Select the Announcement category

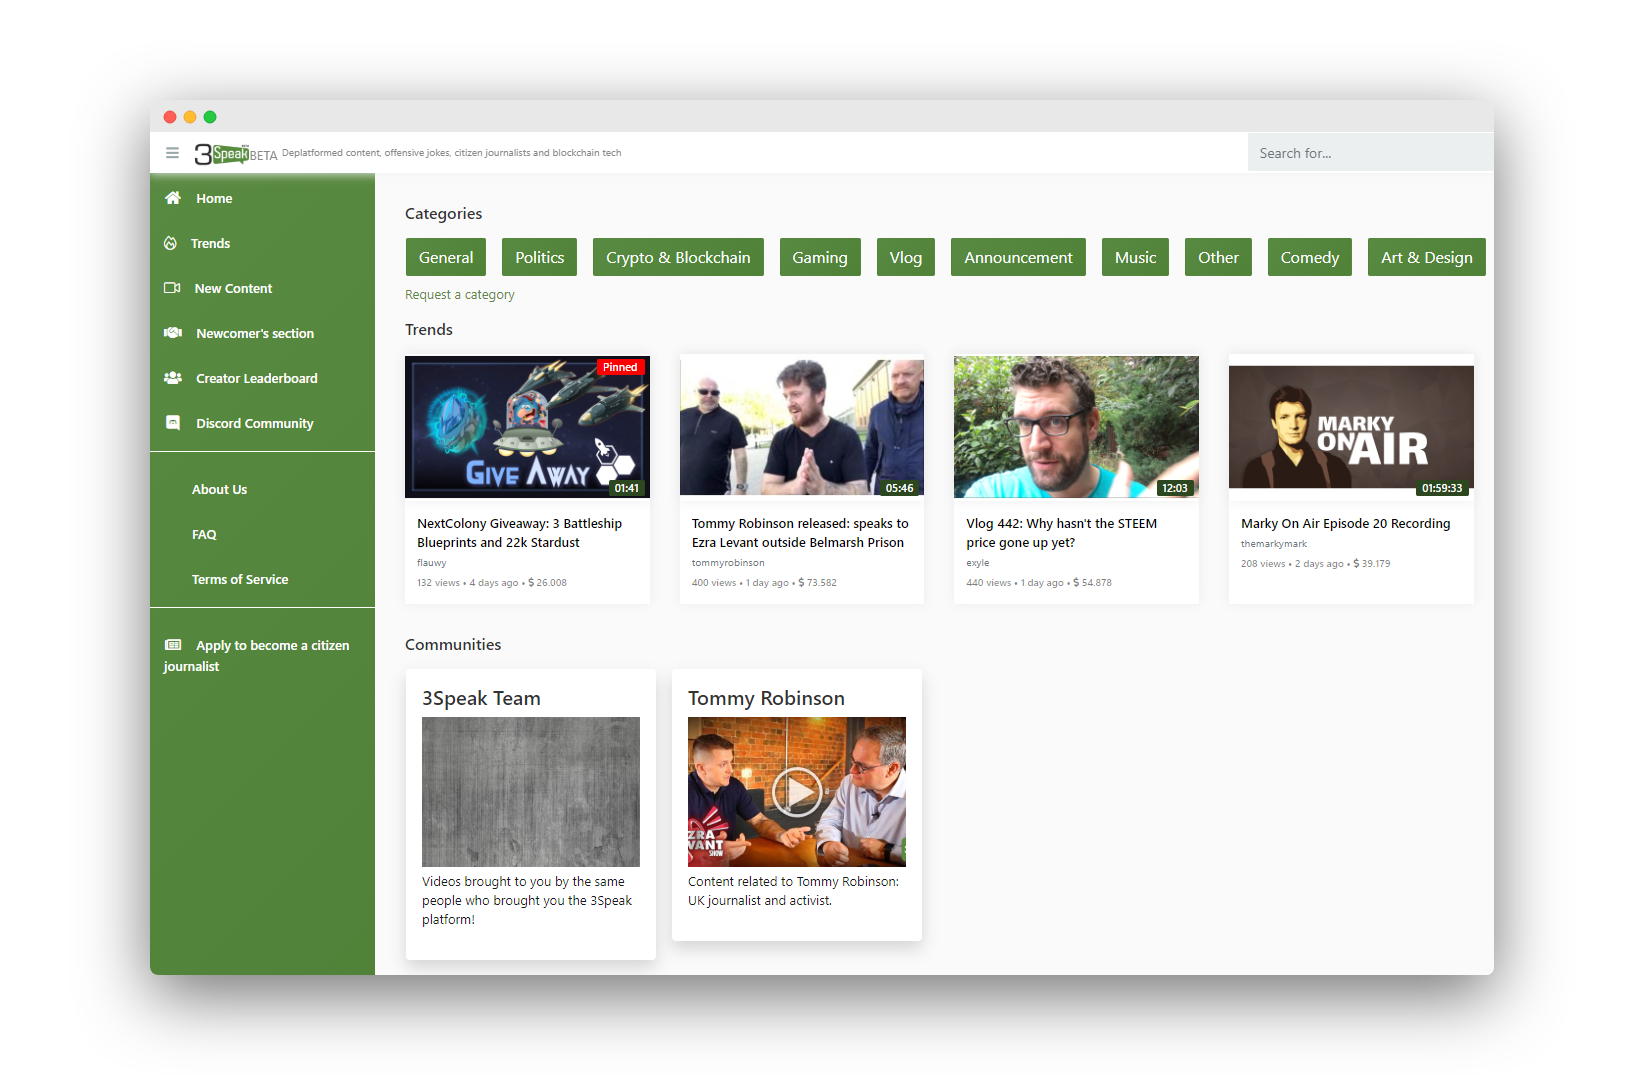tap(1018, 257)
